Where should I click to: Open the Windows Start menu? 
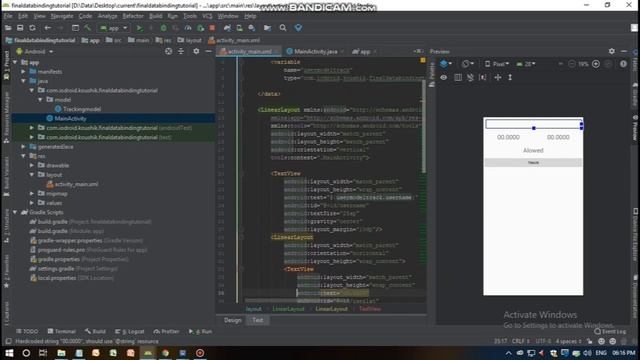9,353
